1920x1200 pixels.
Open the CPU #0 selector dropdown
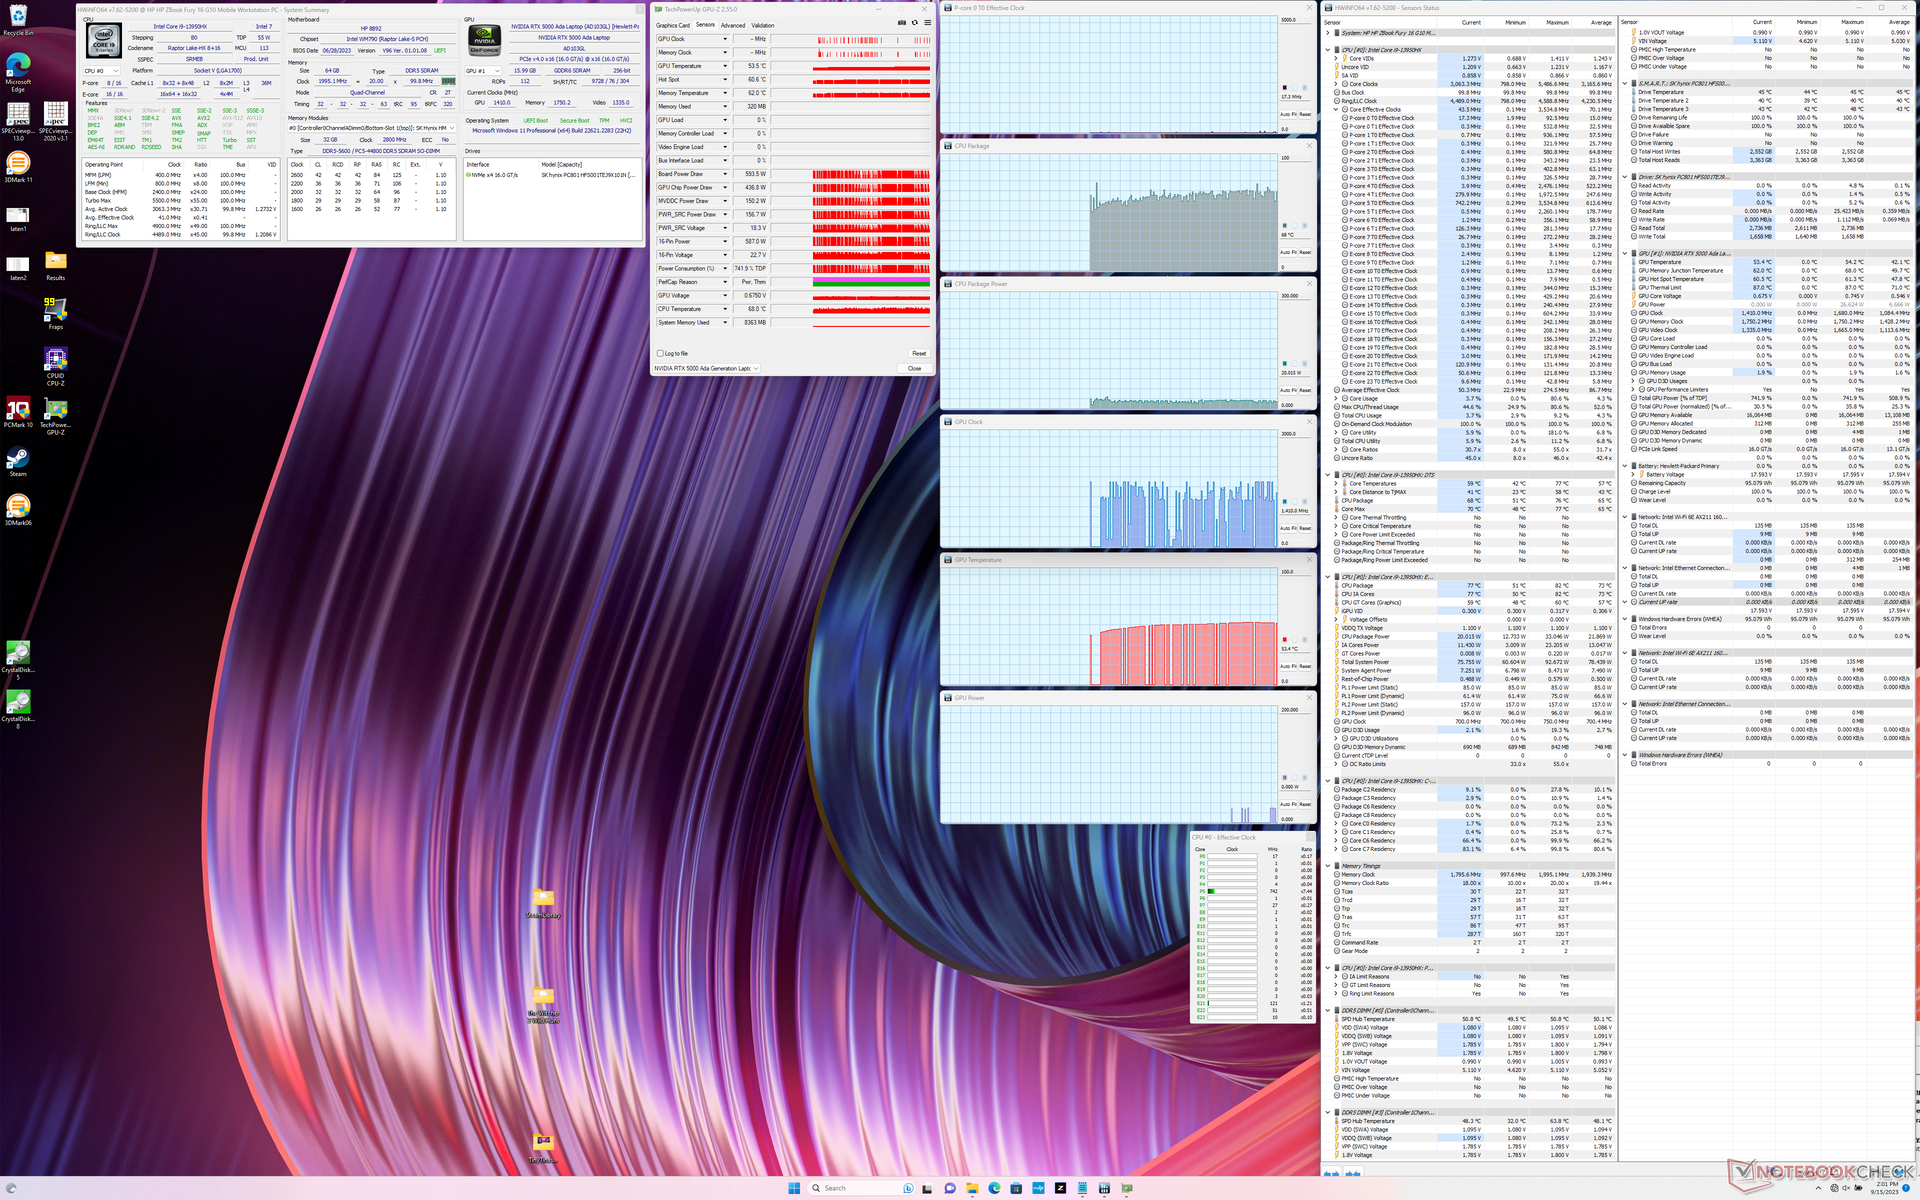101,71
